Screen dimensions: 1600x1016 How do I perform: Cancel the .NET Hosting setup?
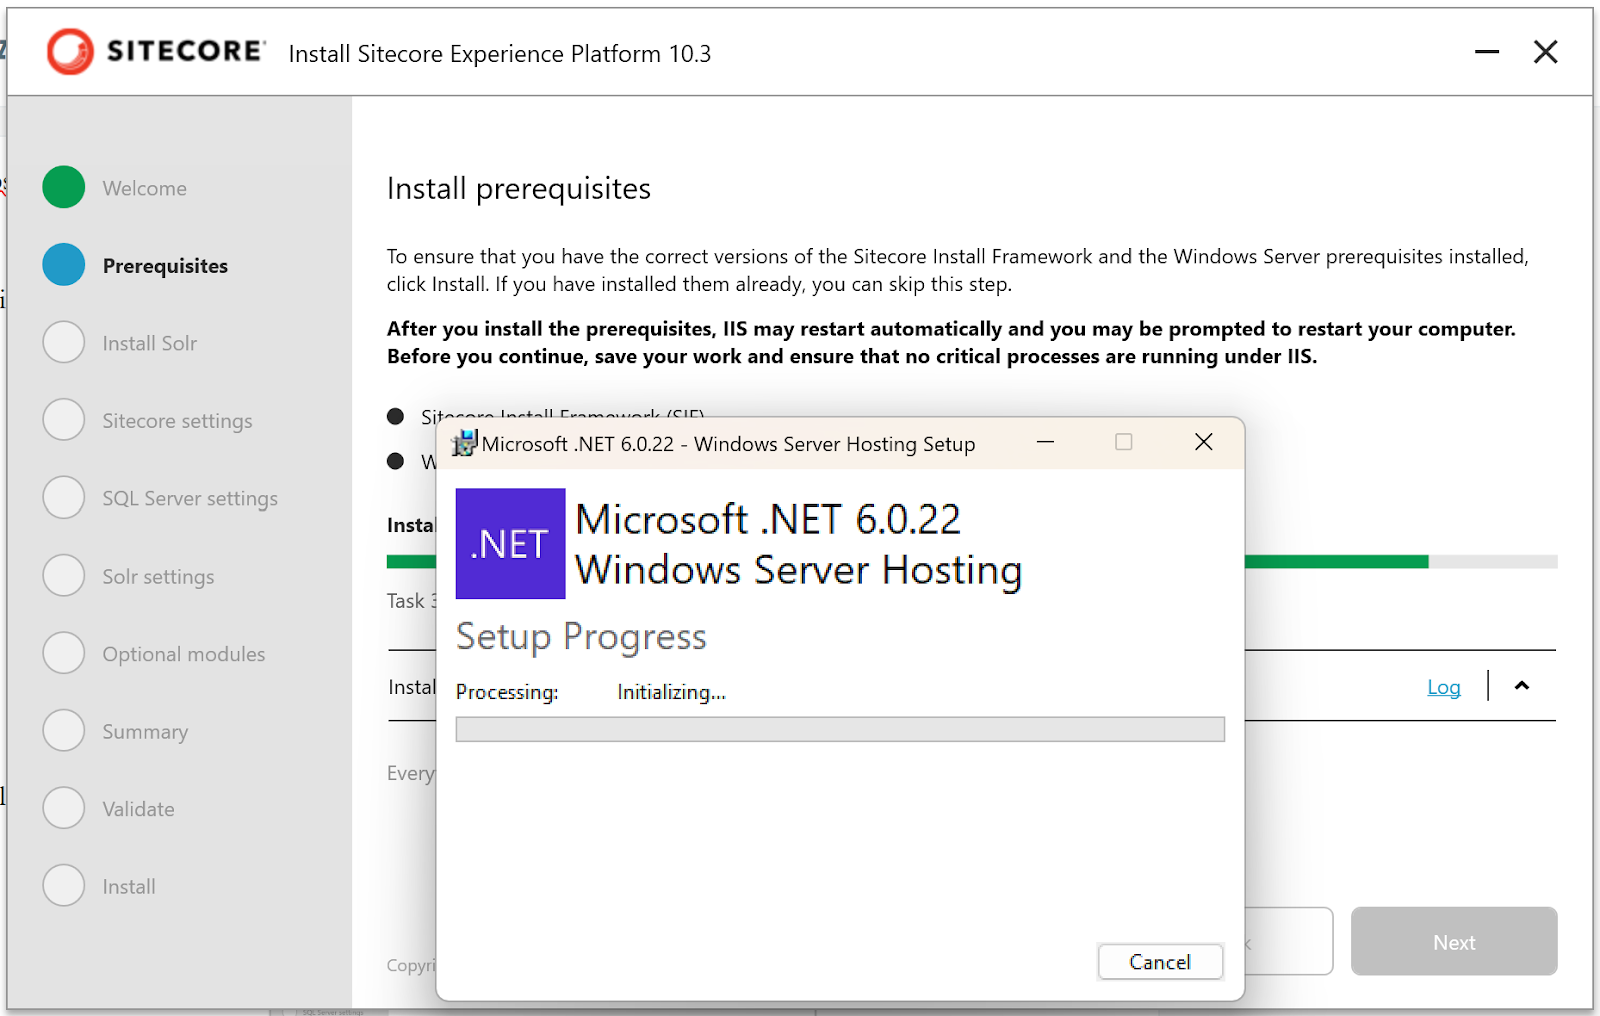[1160, 962]
